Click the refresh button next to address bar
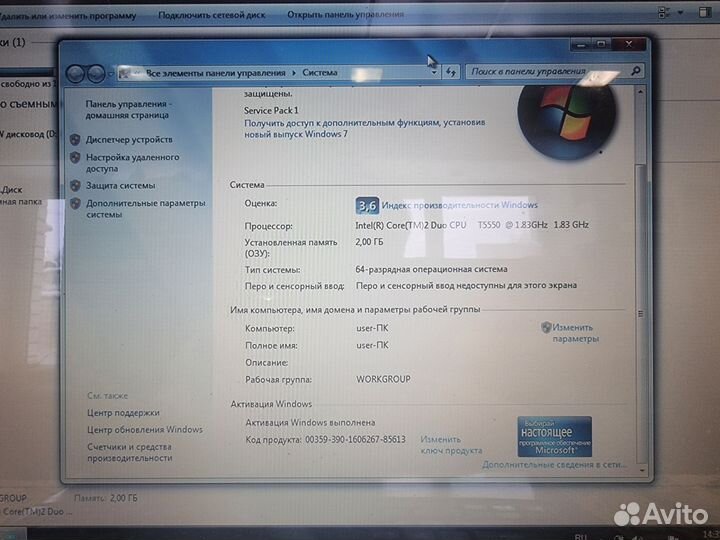The height and width of the screenshot is (540, 720). tap(450, 72)
